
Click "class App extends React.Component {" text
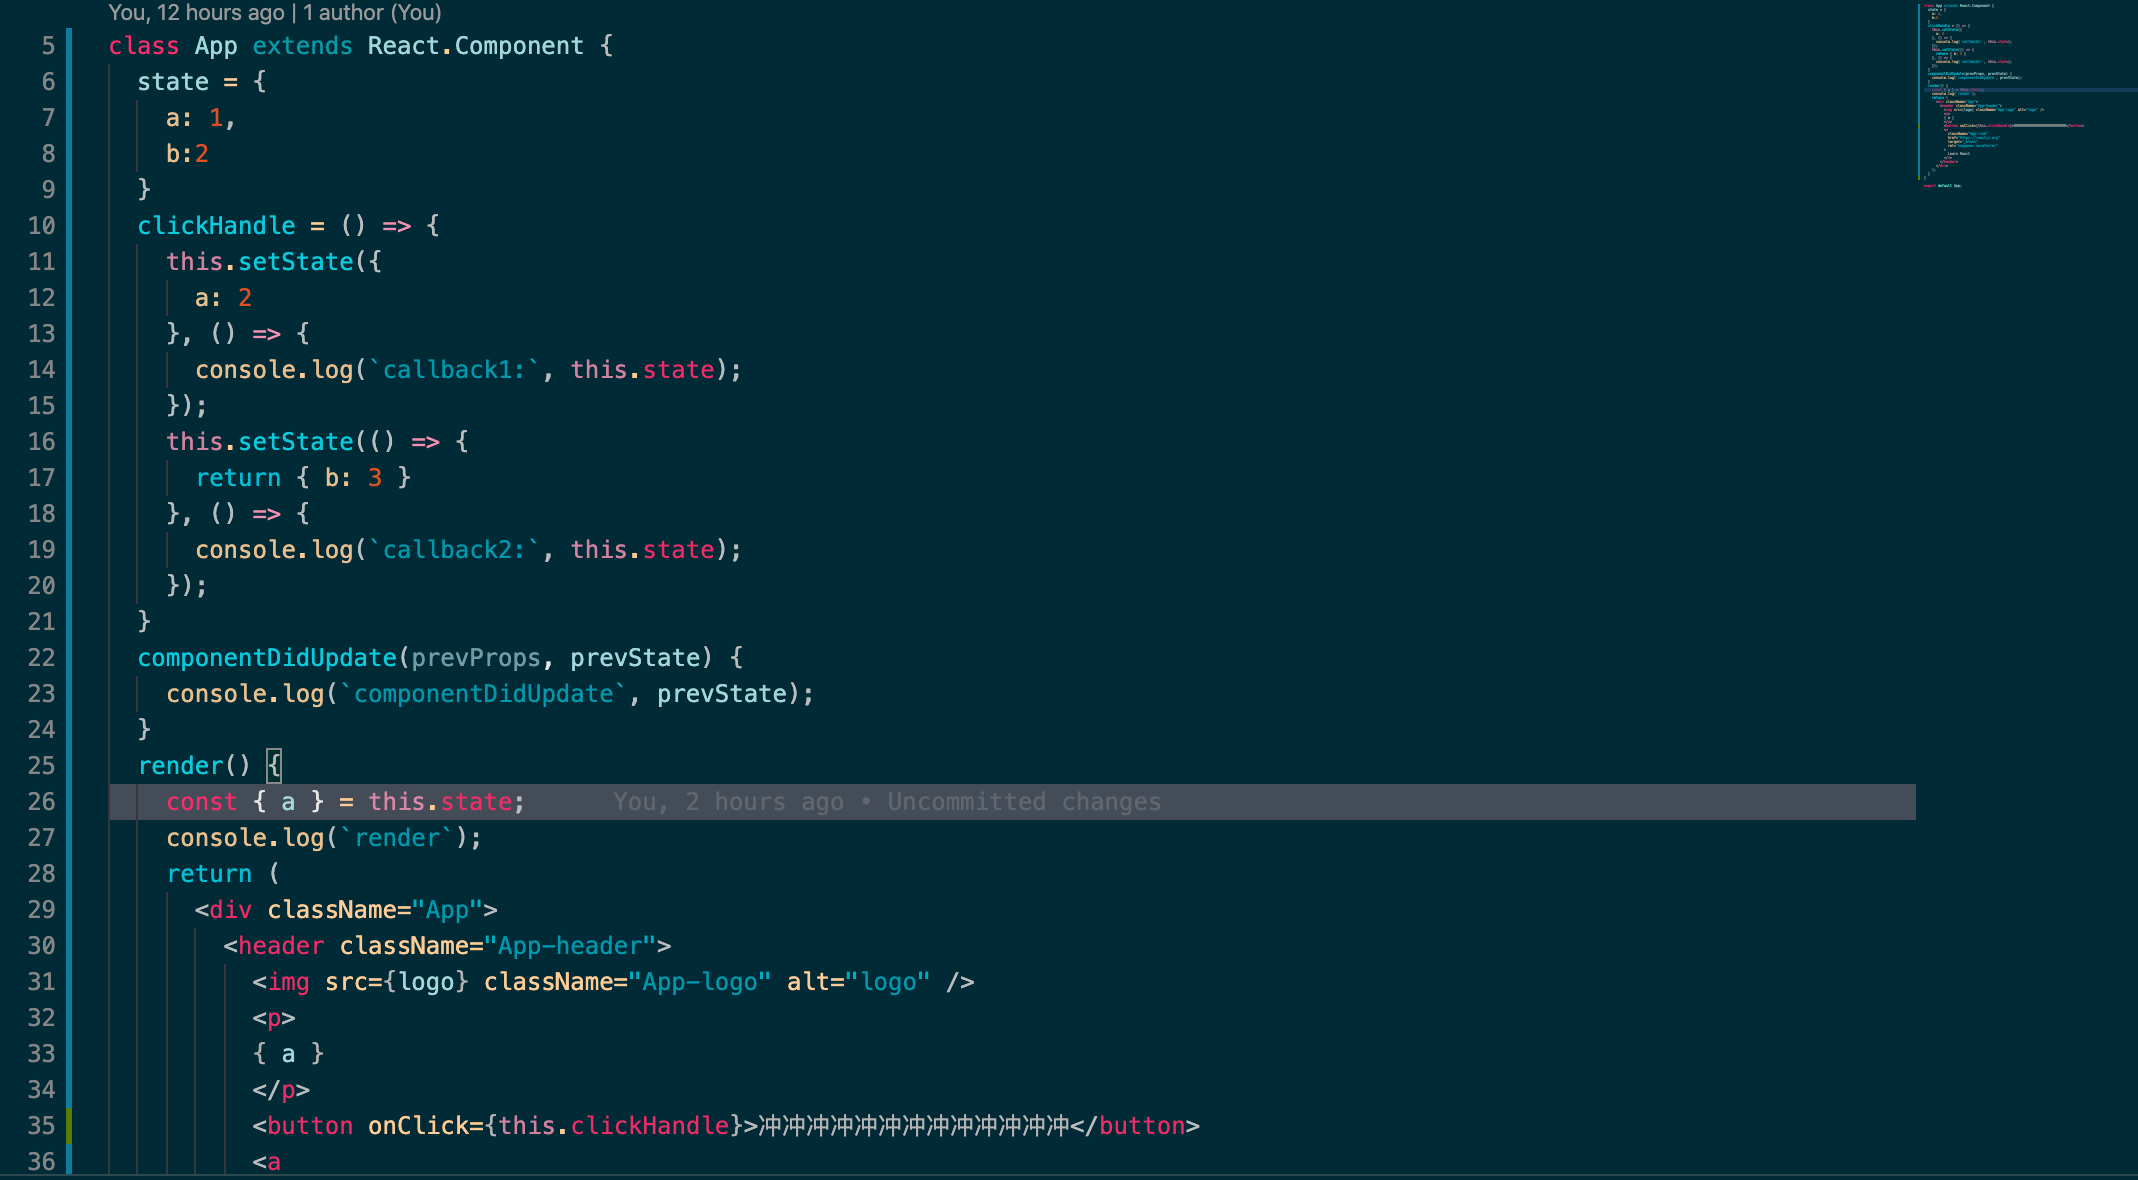pyautogui.click(x=361, y=46)
